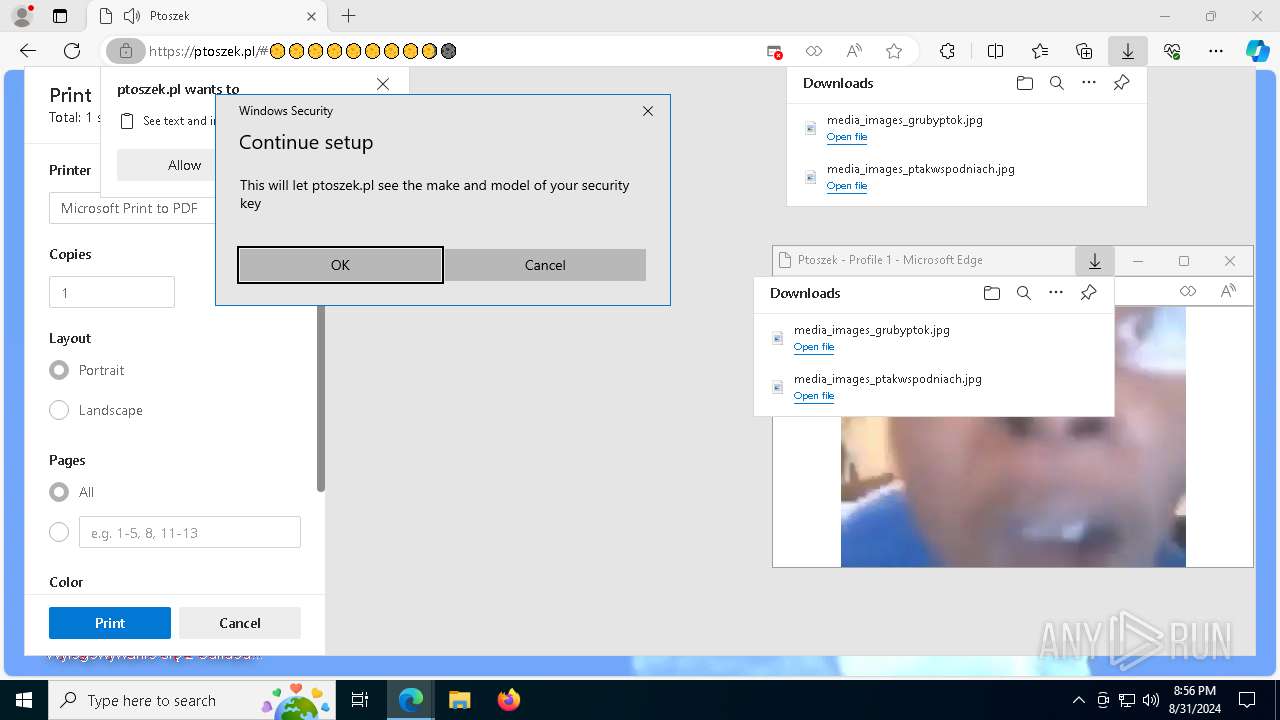Click Immersive Reader icon in popup window

[1187, 291]
